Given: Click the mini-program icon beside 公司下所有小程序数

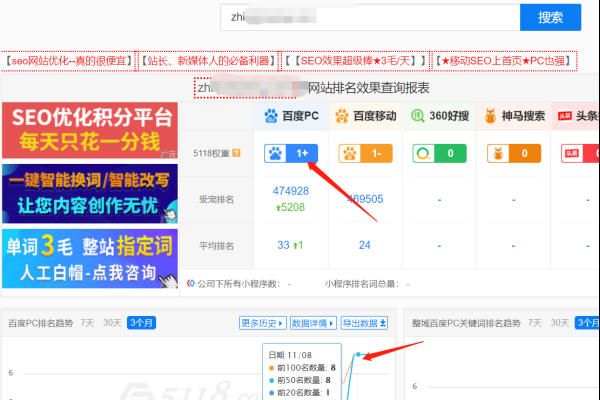Looking at the screenshot, I should click(x=191, y=284).
